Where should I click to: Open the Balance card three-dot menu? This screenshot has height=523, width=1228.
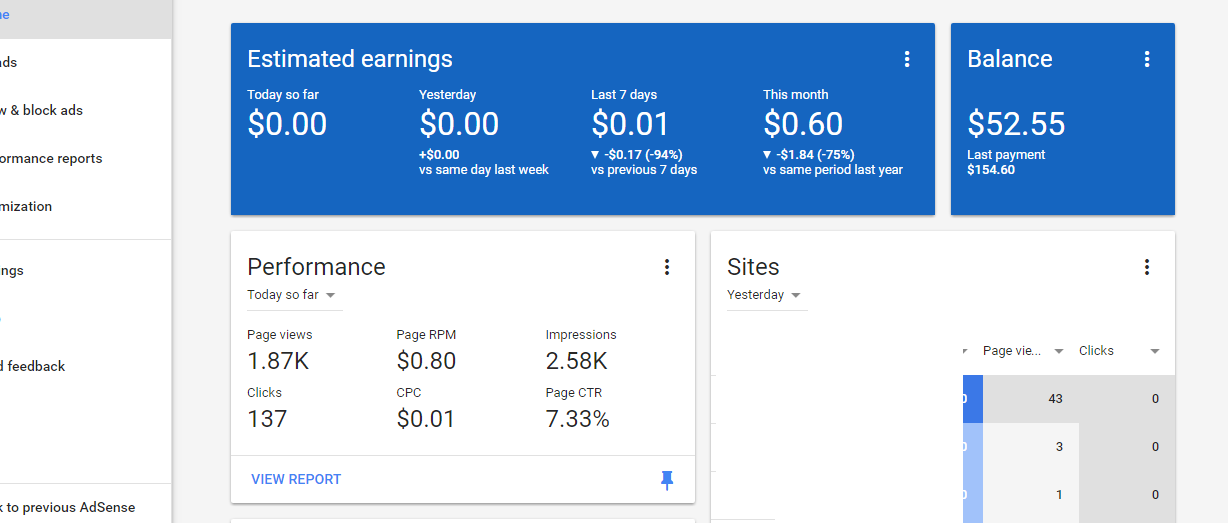pyautogui.click(x=1147, y=59)
